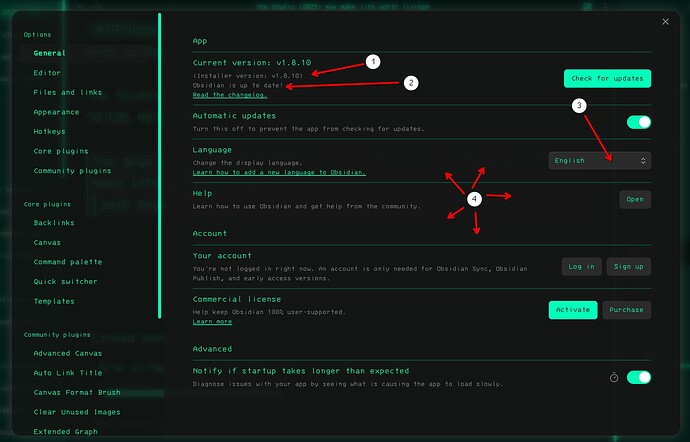Open Quick switcher plugin settings
This screenshot has height=442, width=690.
65,281
